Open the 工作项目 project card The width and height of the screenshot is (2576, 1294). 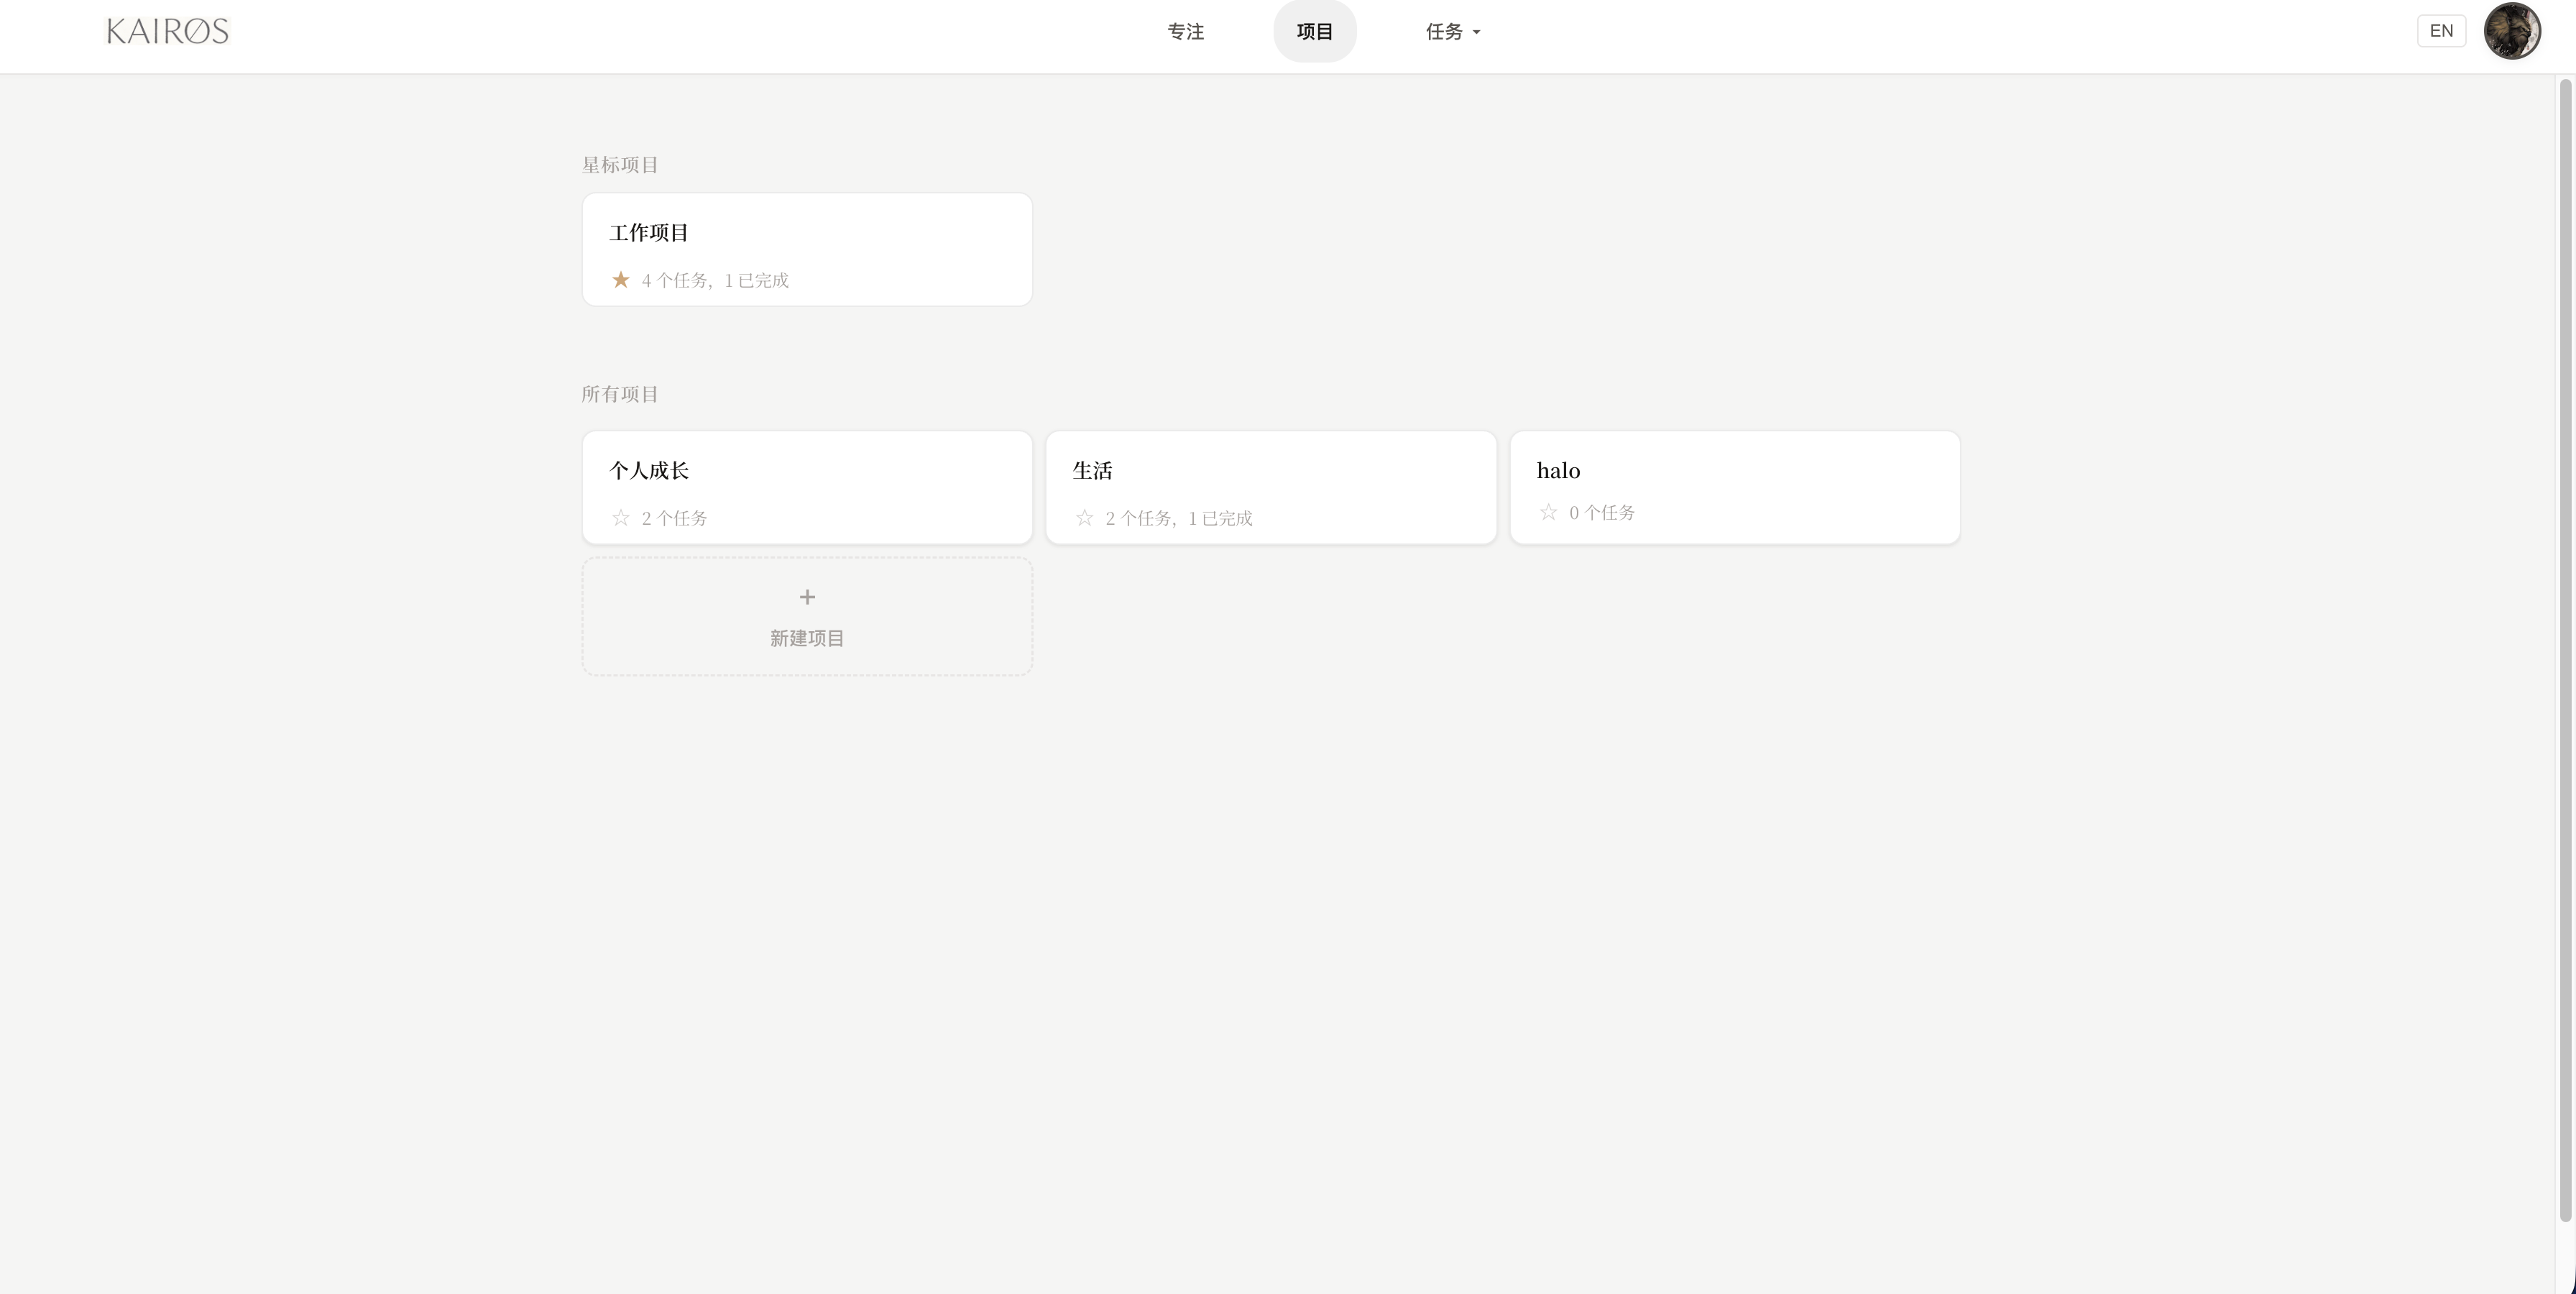[x=807, y=250]
